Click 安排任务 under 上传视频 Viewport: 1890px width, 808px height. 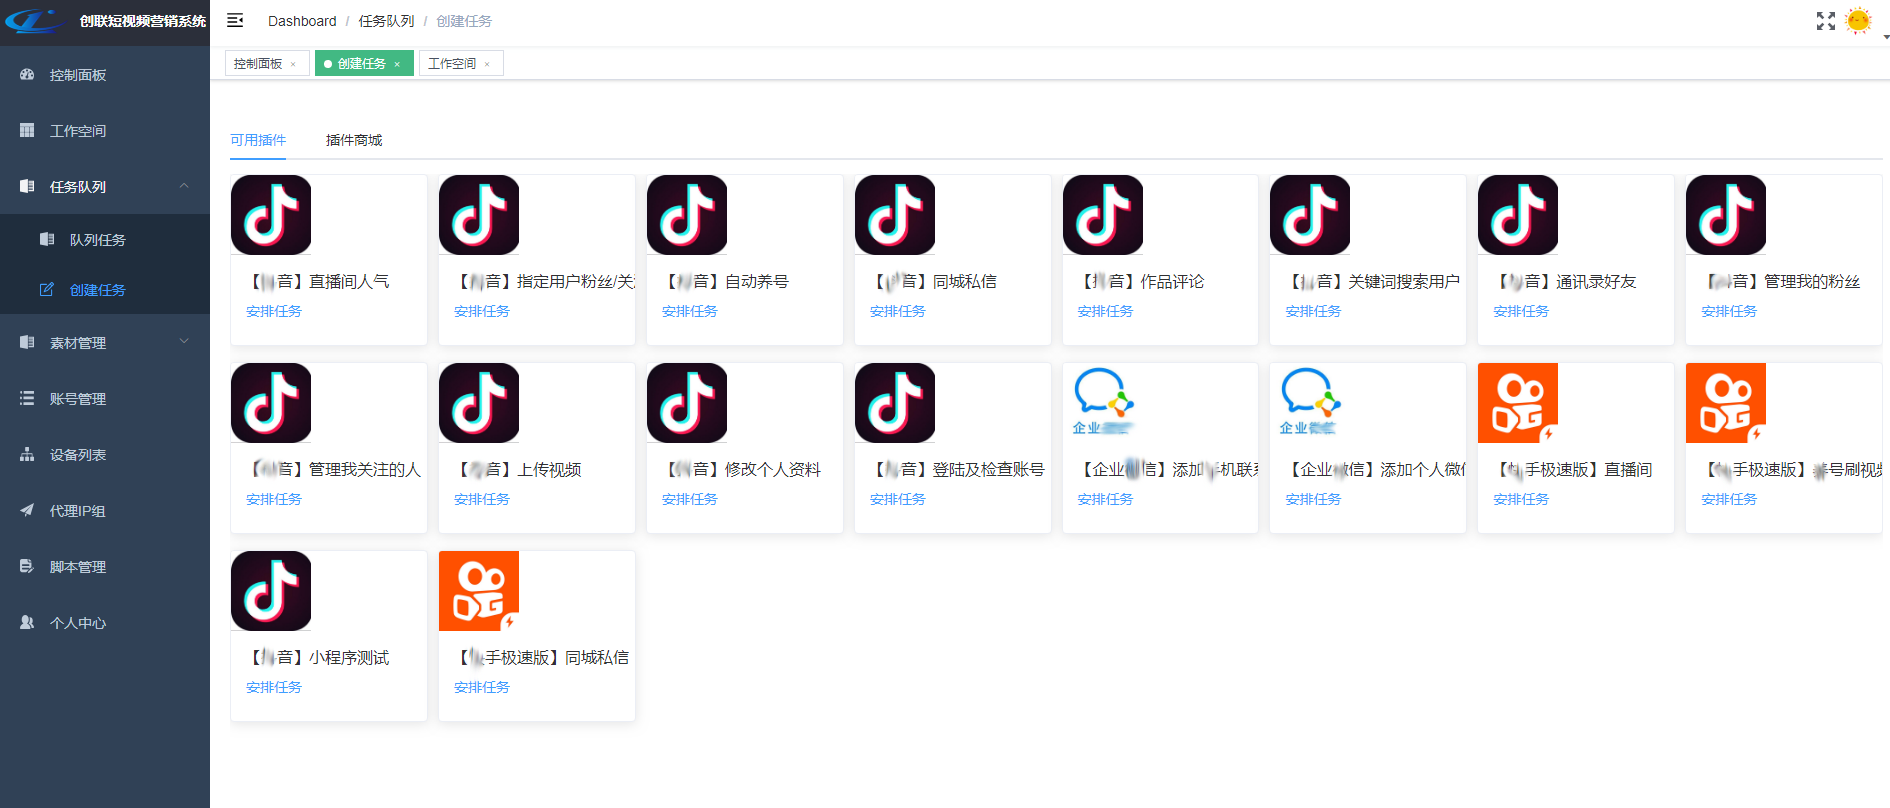click(x=482, y=499)
